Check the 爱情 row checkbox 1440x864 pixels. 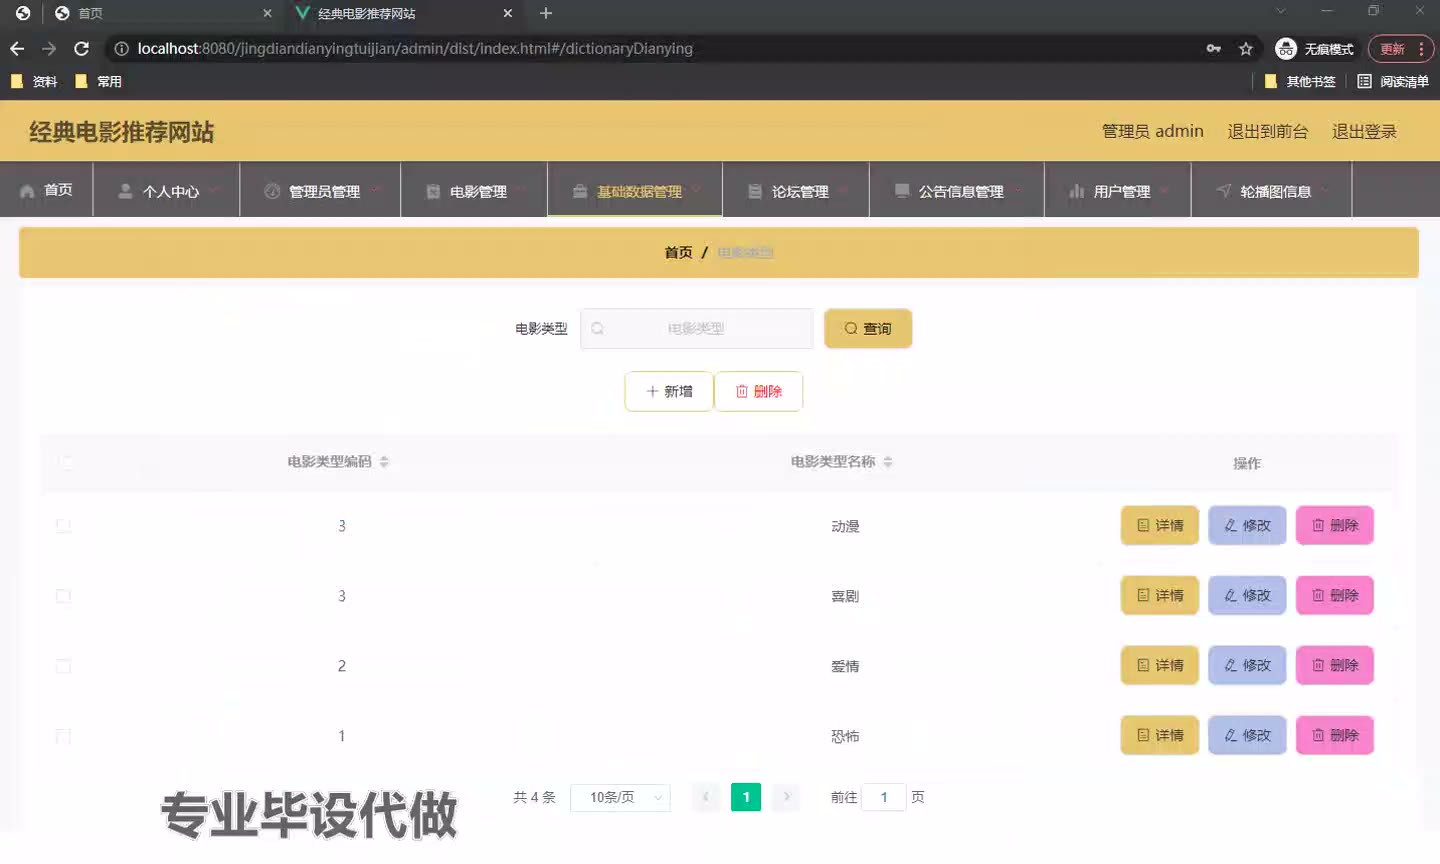coord(63,666)
